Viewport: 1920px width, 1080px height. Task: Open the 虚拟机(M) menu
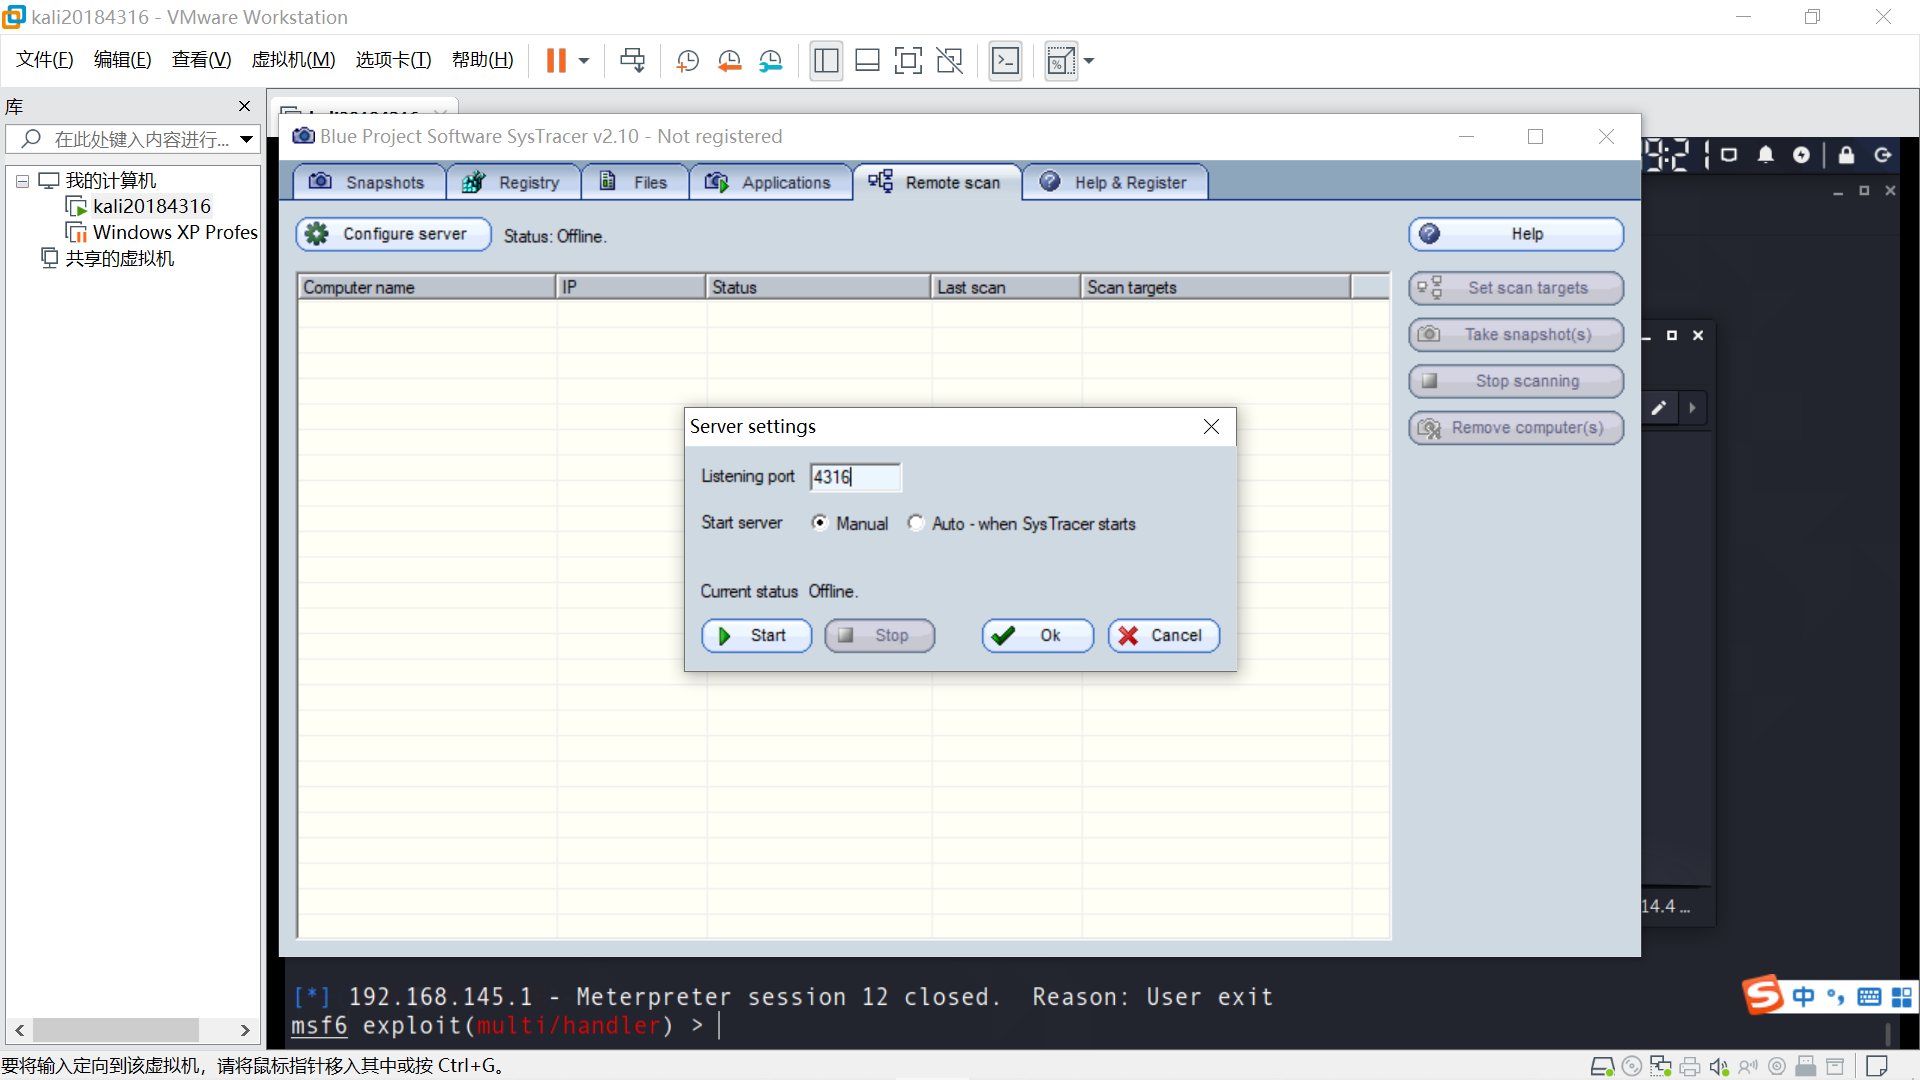293,60
